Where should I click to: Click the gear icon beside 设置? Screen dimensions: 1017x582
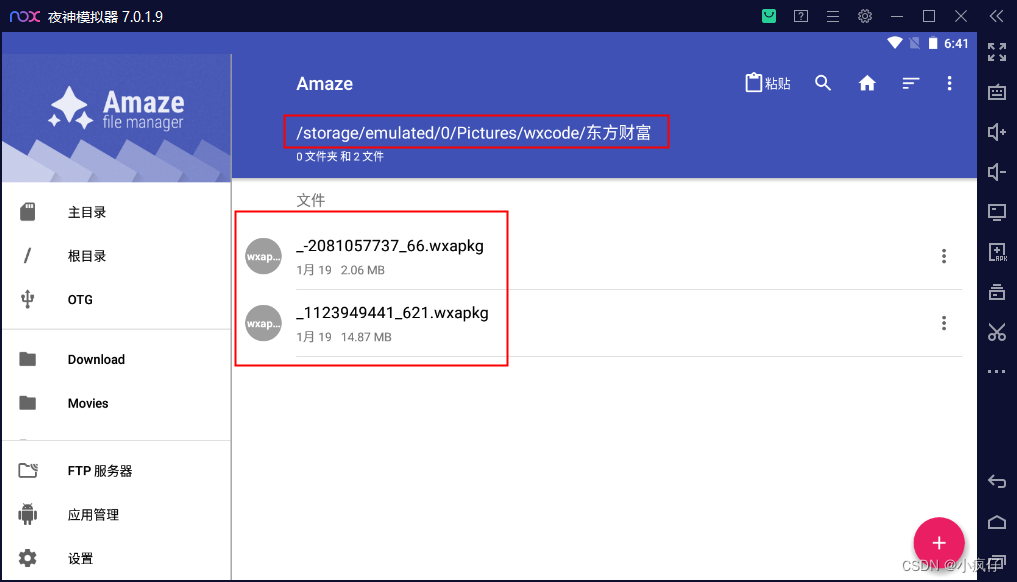[x=27, y=558]
